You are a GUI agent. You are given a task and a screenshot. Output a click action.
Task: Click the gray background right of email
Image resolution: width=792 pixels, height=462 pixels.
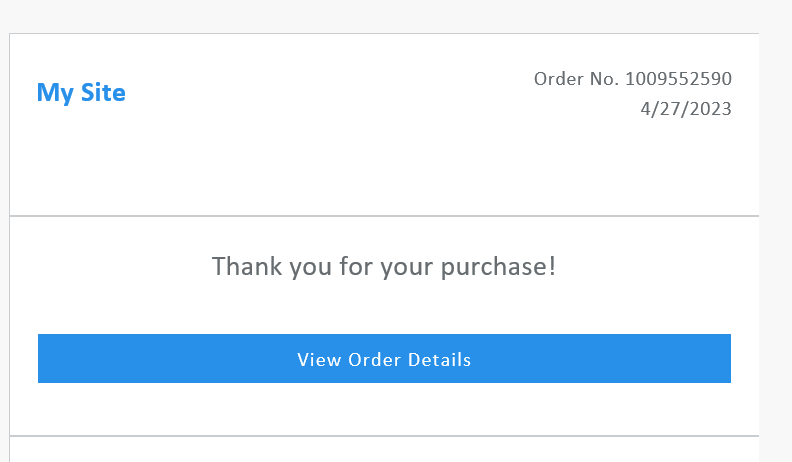[x=775, y=240]
